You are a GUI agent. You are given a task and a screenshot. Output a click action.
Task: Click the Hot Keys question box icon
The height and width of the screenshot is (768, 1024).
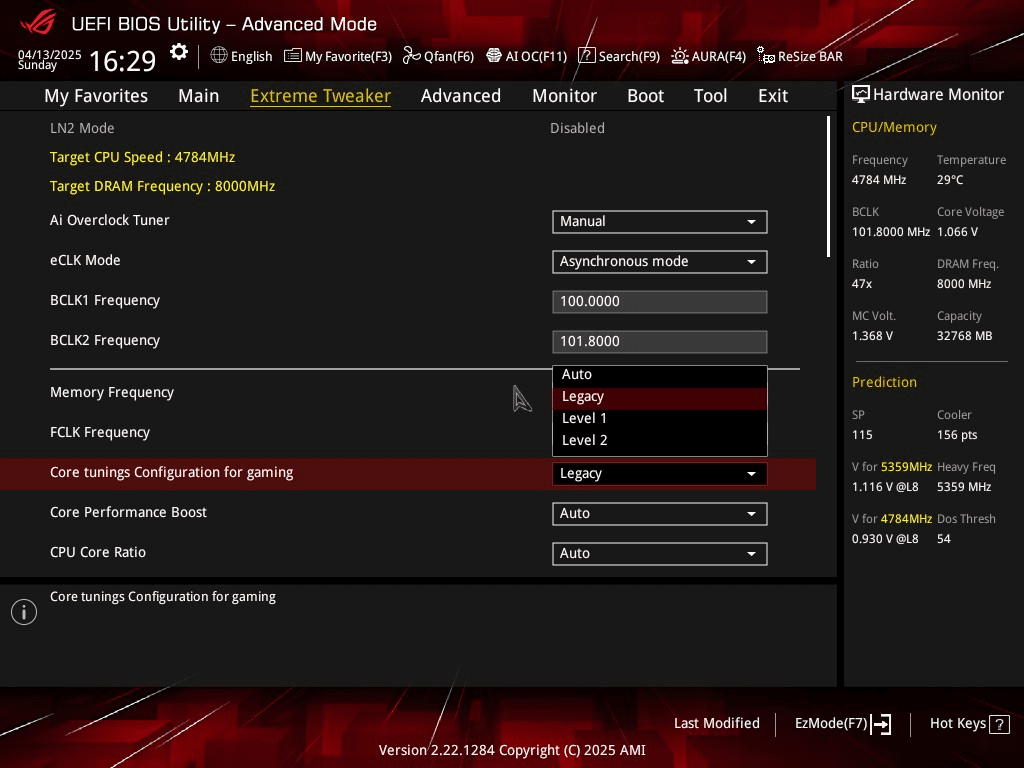pos(999,724)
